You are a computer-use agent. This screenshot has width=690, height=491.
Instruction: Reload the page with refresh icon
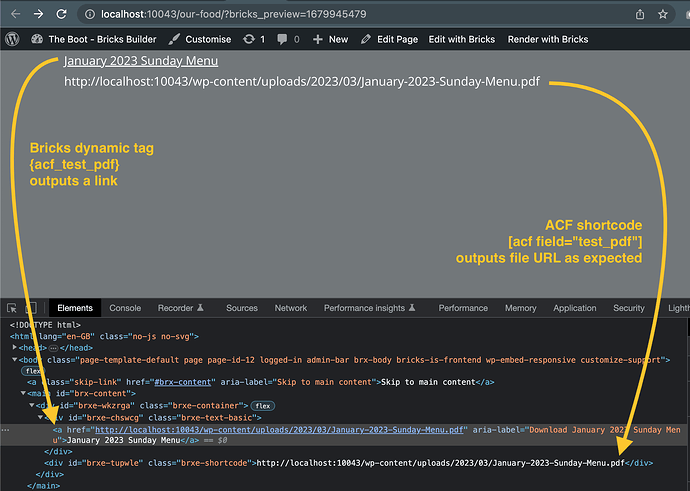61,14
